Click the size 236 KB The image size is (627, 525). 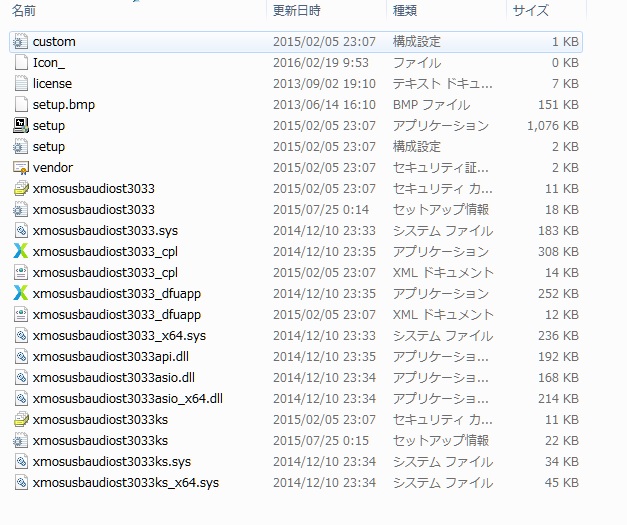(x=559, y=335)
